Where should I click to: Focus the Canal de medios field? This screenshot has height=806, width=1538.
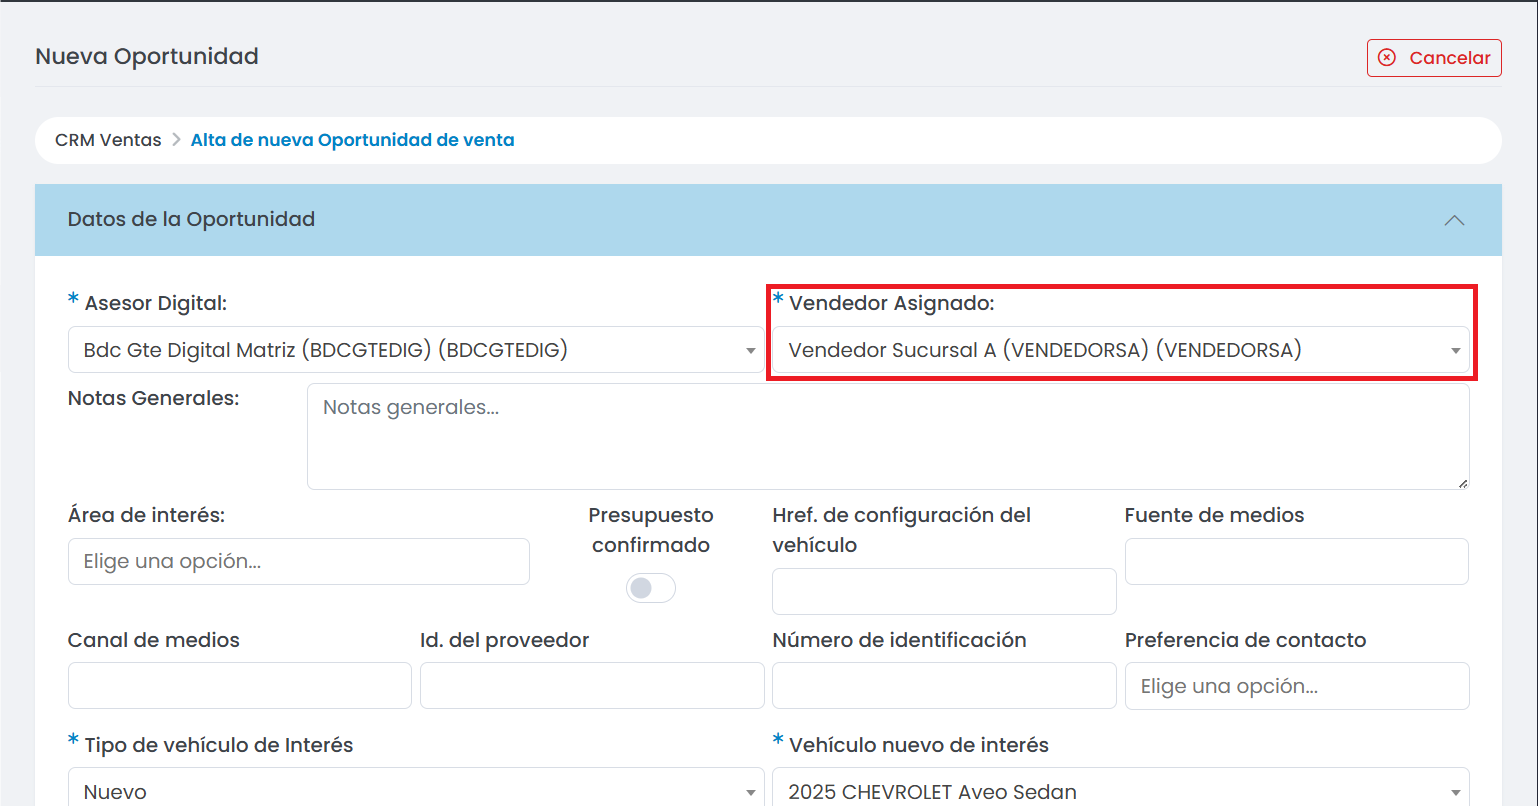pyautogui.click(x=240, y=686)
